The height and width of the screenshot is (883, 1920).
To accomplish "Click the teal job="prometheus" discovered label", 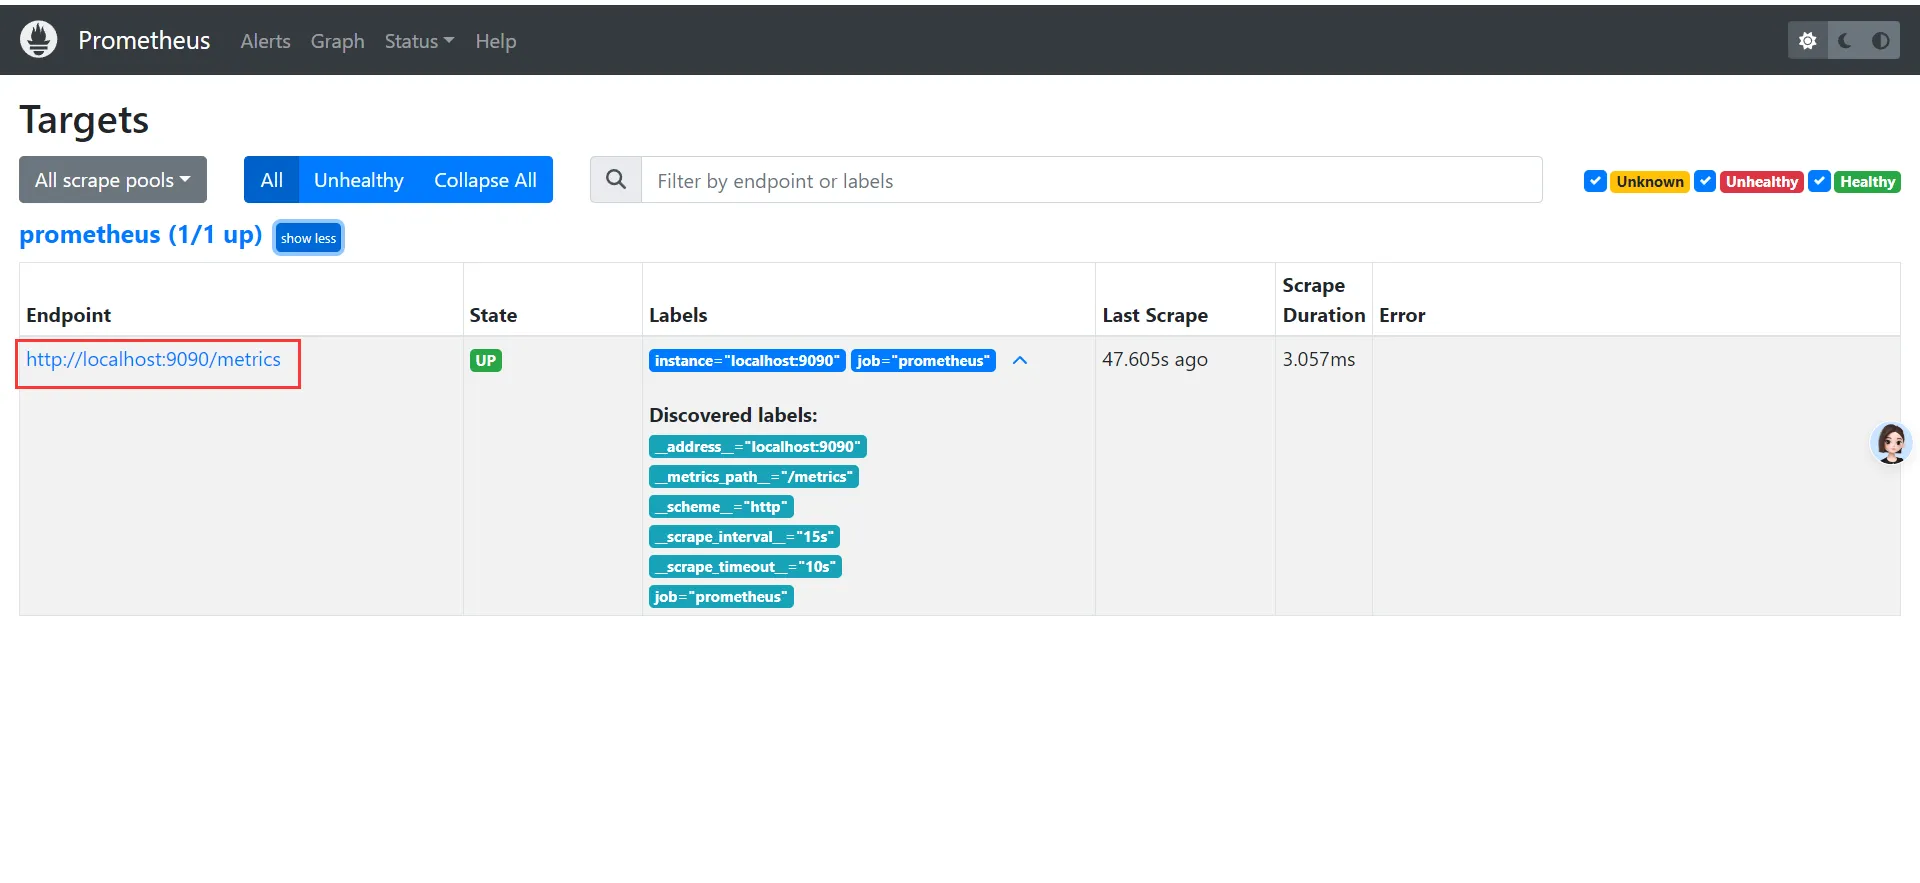I will [721, 596].
